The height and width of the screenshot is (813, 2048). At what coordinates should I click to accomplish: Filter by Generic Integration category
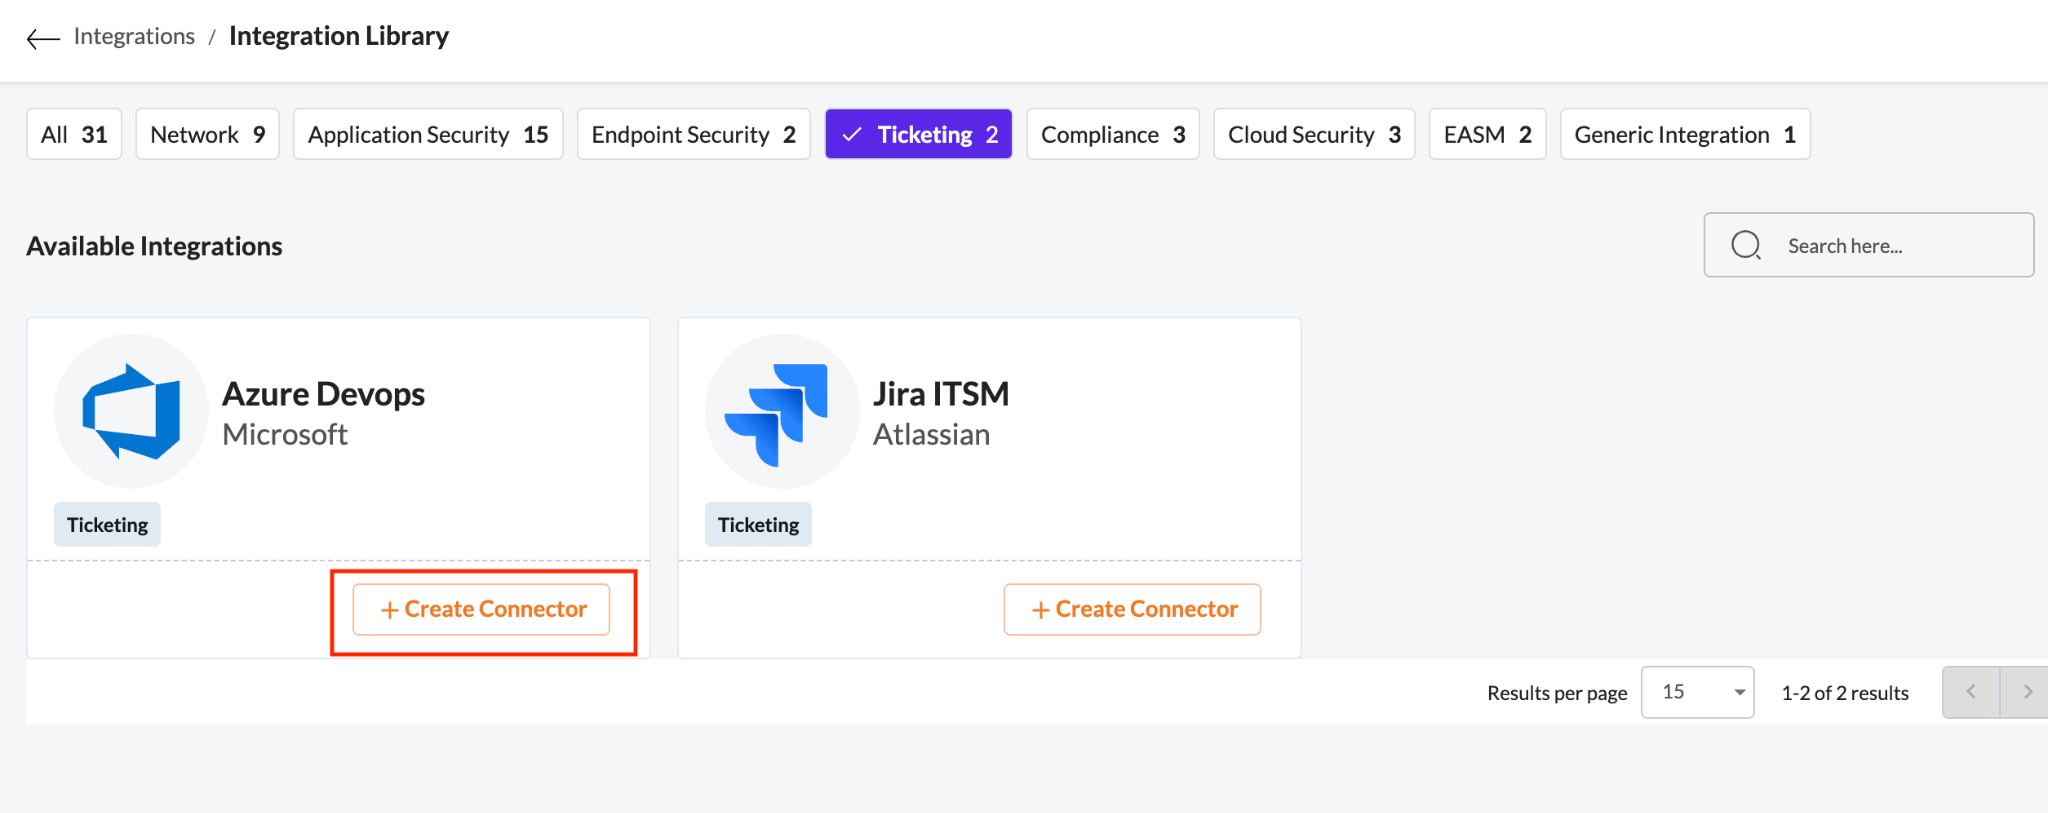pos(1685,134)
